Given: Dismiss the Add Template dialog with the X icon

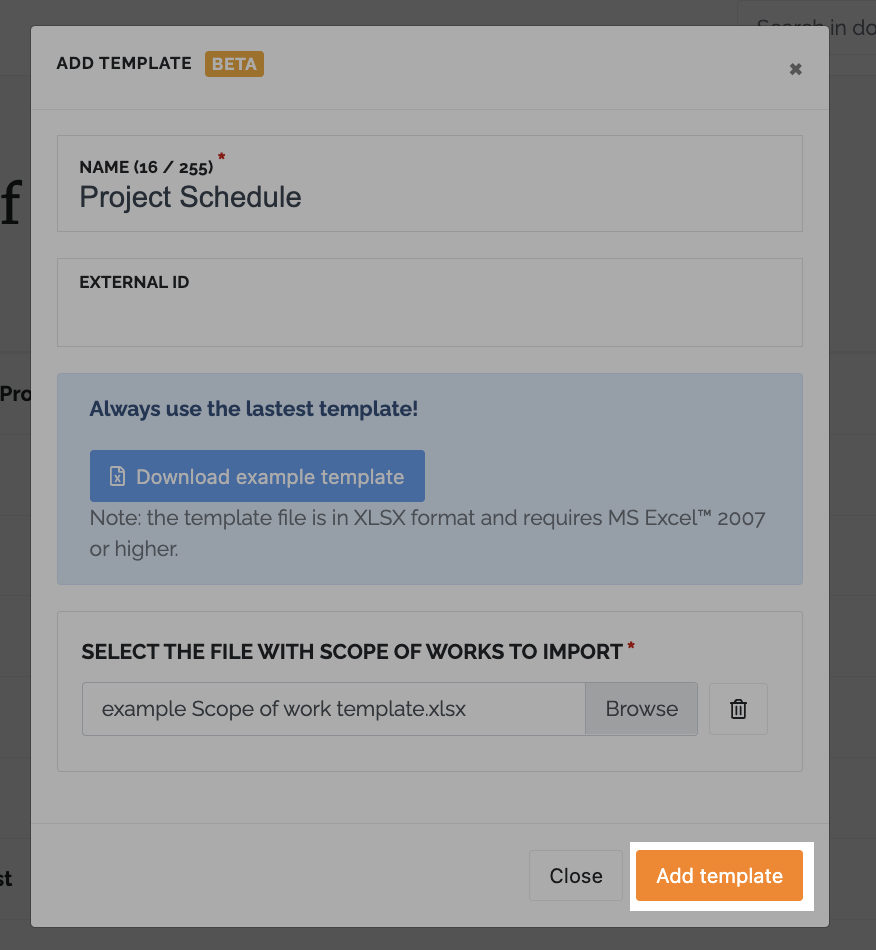Looking at the screenshot, I should pyautogui.click(x=795, y=69).
